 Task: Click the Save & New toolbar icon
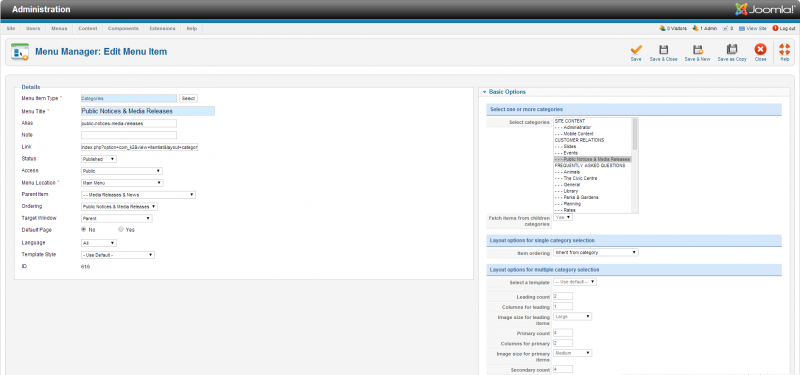697,49
